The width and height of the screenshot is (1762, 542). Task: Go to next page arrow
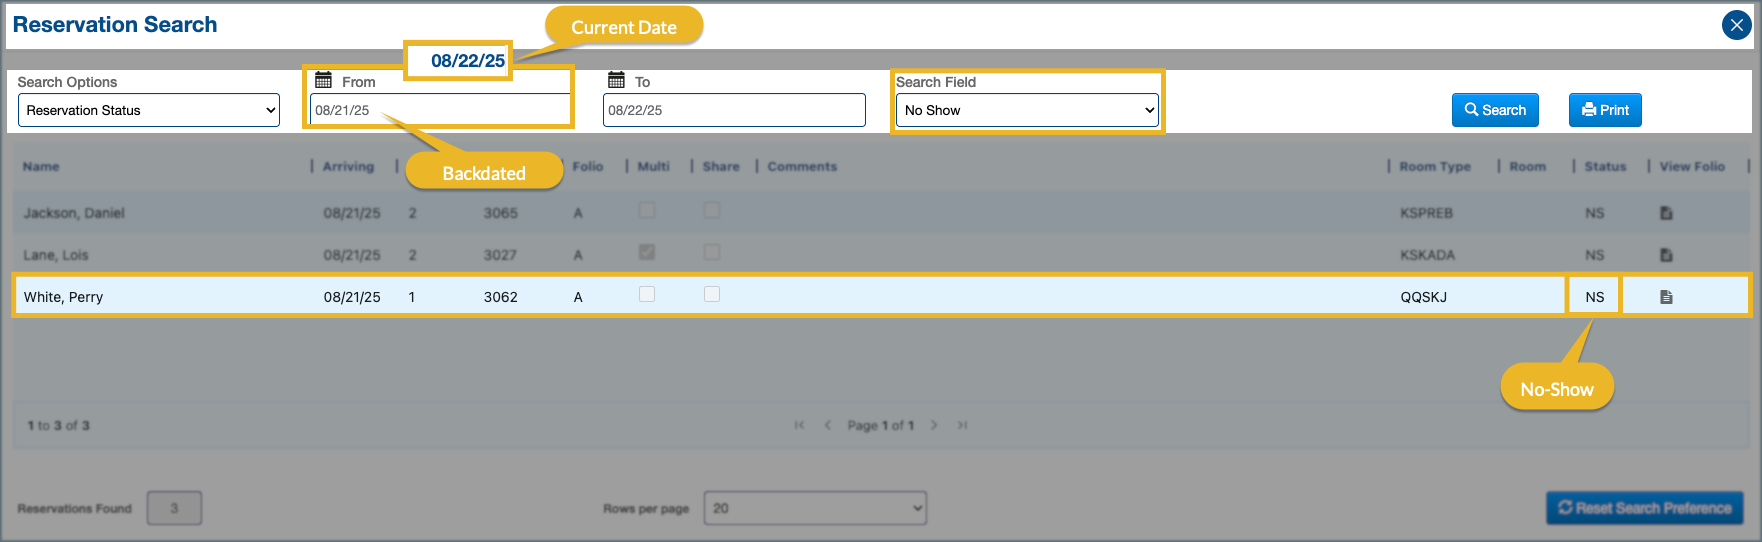(x=934, y=425)
